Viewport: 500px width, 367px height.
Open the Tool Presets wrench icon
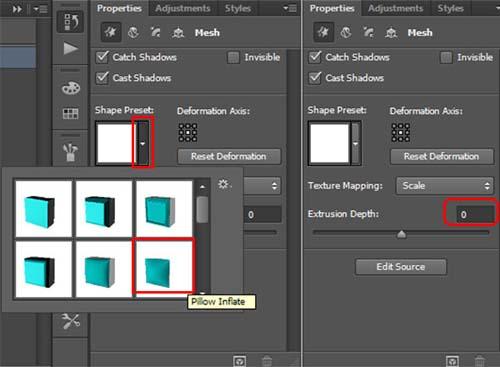click(x=71, y=322)
